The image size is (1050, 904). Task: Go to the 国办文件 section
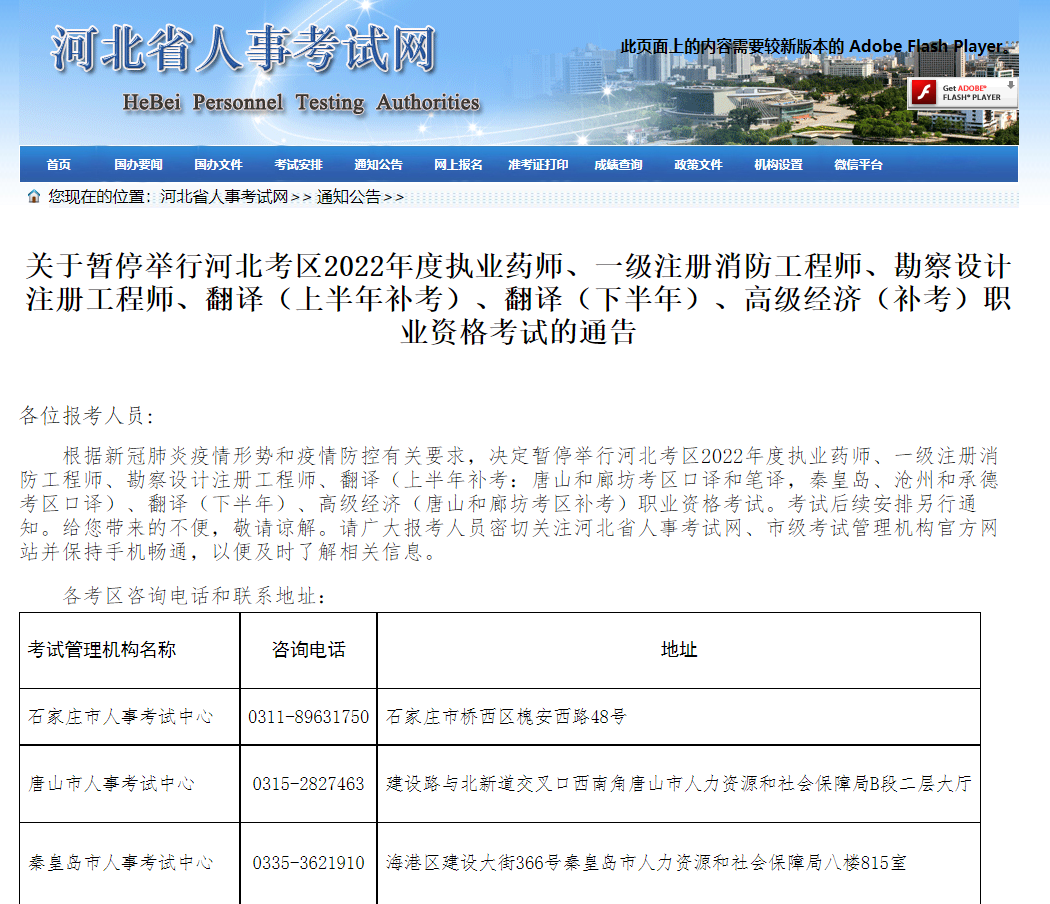click(218, 165)
